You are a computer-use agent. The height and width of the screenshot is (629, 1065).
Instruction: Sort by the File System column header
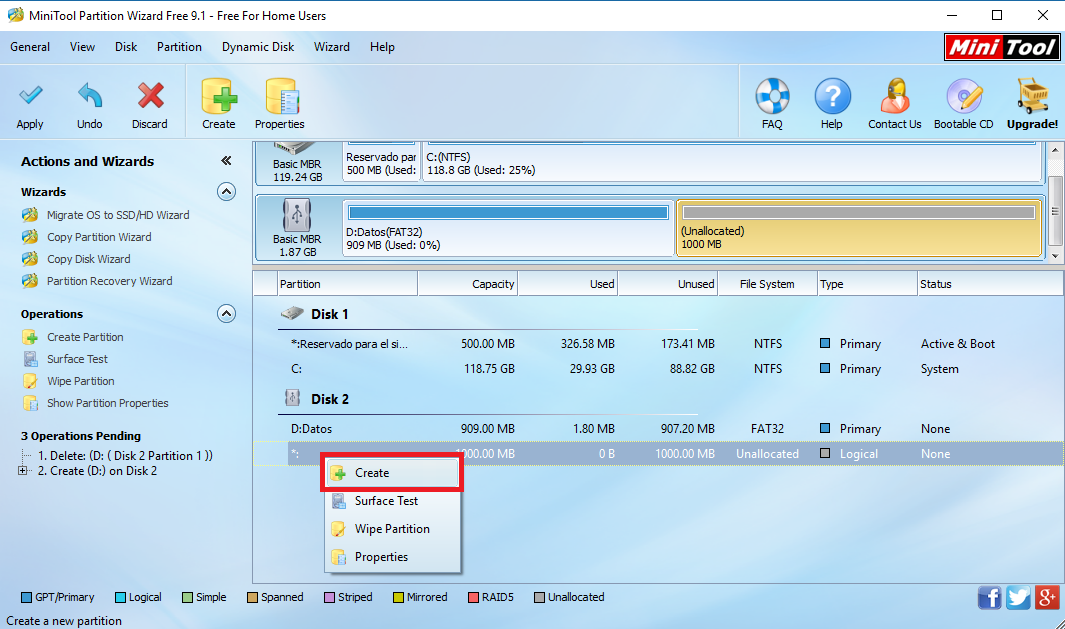coord(768,284)
